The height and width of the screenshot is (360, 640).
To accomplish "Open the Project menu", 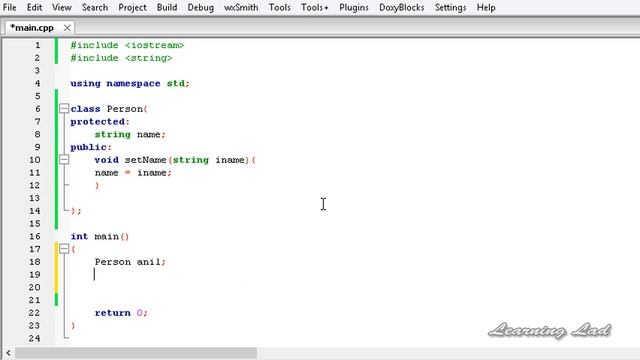I will point(132,8).
